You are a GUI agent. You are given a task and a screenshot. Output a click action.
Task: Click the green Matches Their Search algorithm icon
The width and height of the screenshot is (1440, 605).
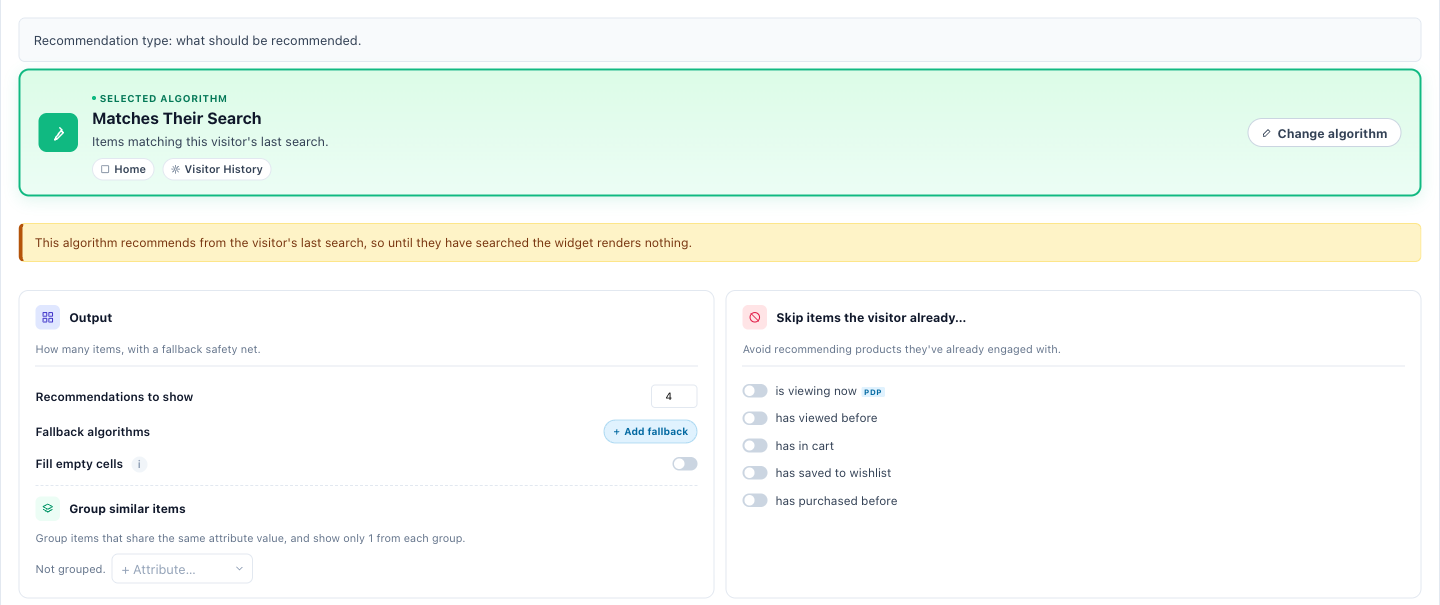pyautogui.click(x=58, y=133)
